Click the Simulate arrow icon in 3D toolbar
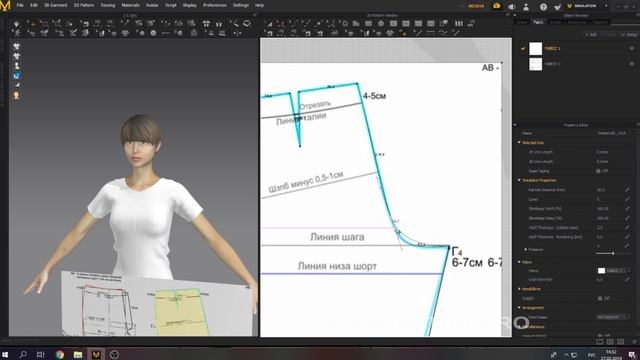 click(x=16, y=24)
